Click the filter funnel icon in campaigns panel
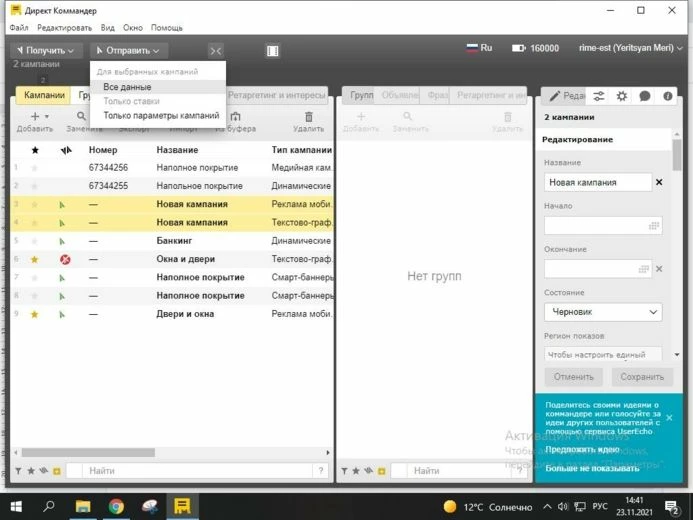The width and height of the screenshot is (693, 520). pyautogui.click(x=19, y=471)
